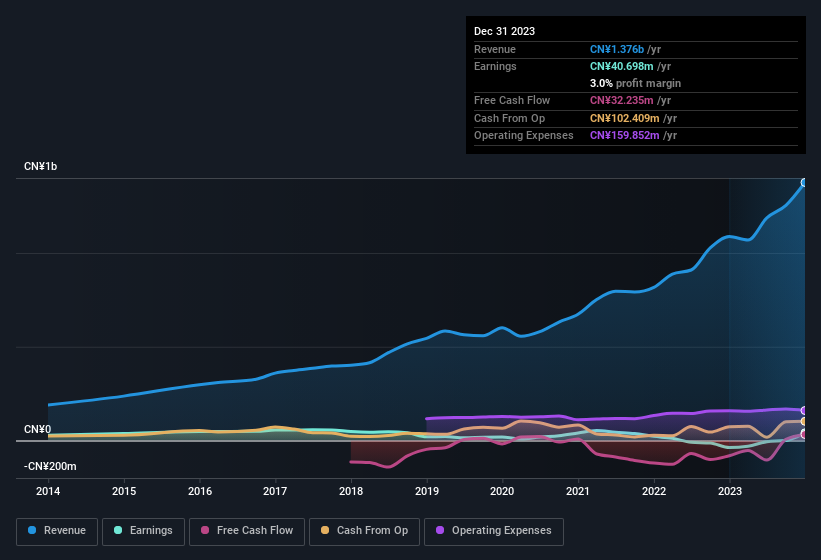The image size is (821, 560).
Task: Click the 2021 x-axis label
Action: click(x=578, y=491)
